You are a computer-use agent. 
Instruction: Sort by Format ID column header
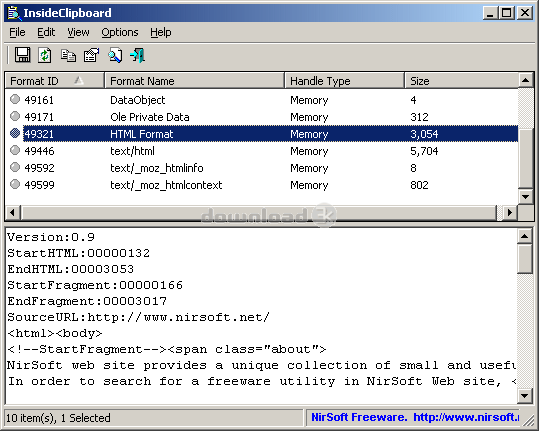(x=55, y=81)
